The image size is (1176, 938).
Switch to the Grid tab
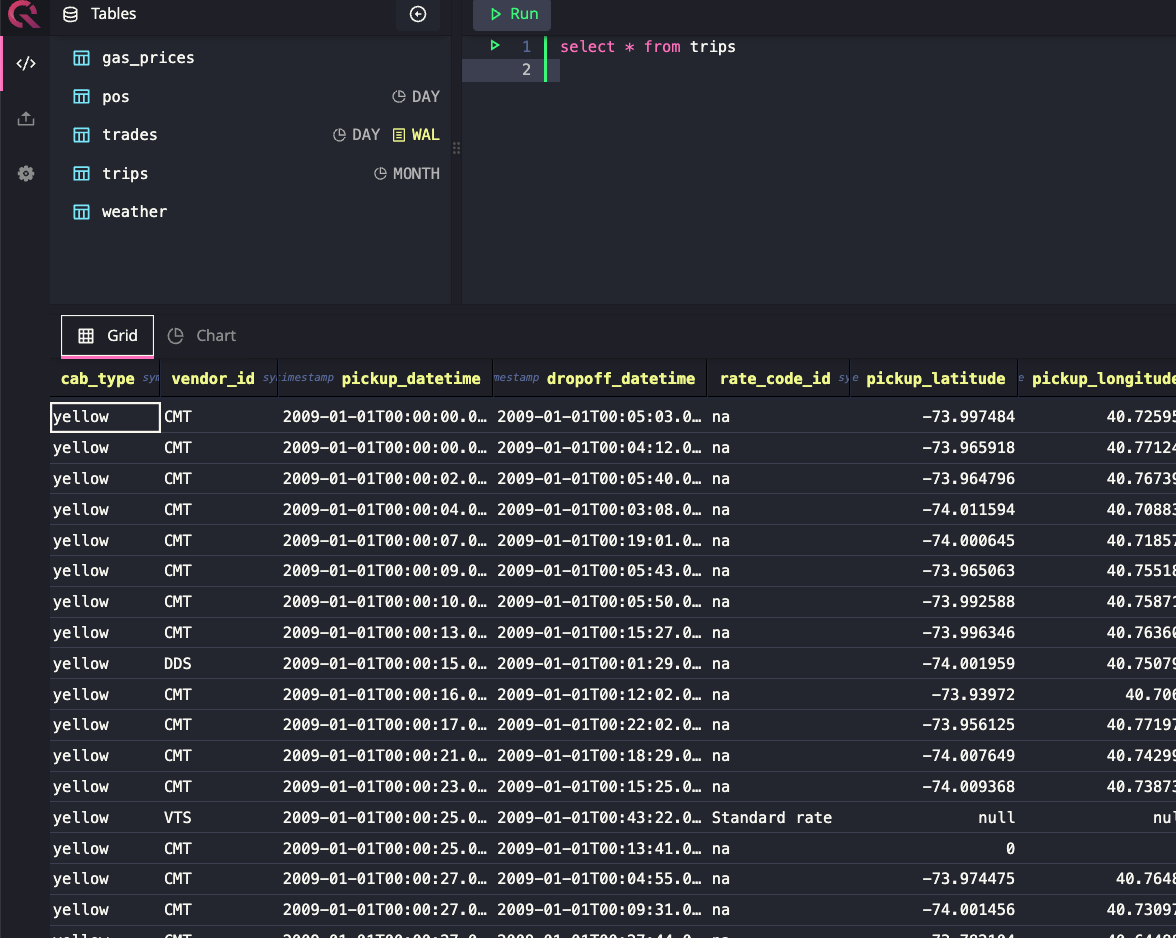pyautogui.click(x=107, y=336)
